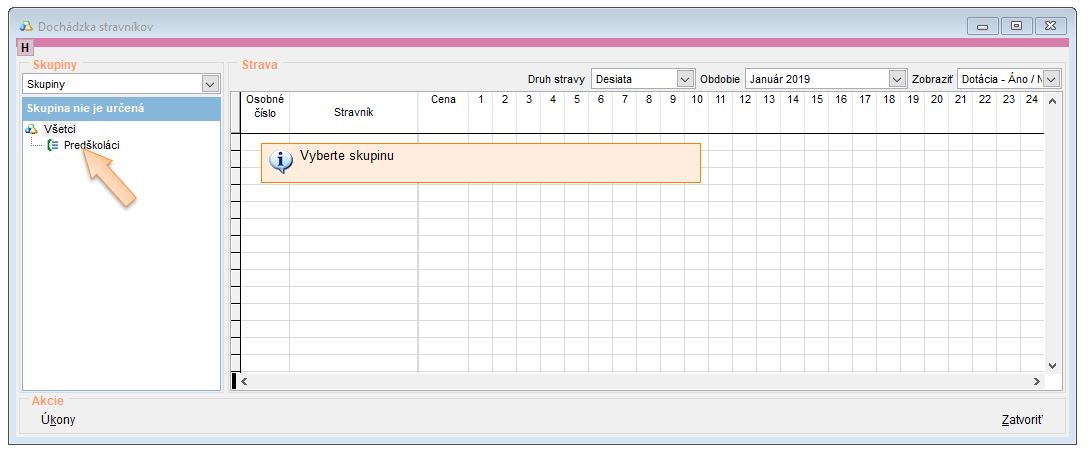
Task: Click the day 15 column header
Action: [x=816, y=100]
